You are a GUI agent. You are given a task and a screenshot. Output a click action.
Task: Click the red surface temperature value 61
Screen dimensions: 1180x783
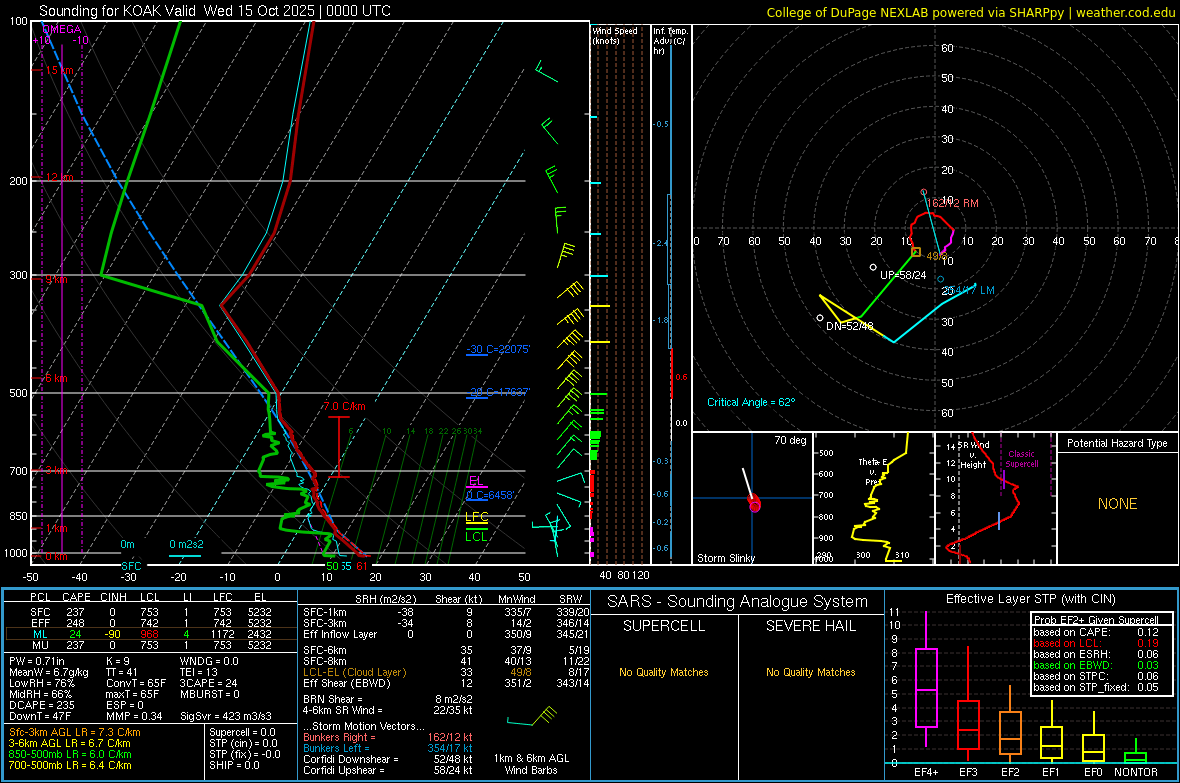[362, 566]
